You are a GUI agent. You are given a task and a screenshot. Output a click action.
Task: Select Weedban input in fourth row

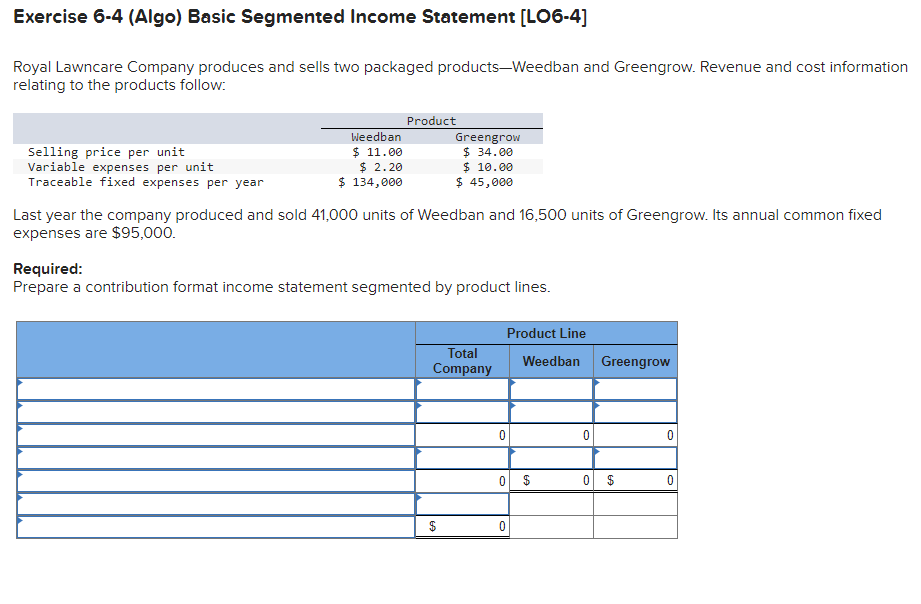click(551, 458)
